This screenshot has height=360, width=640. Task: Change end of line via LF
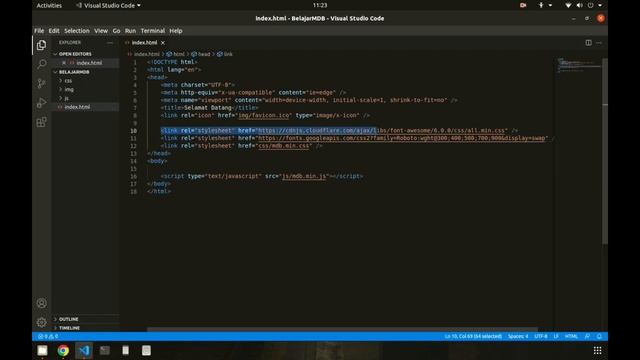pyautogui.click(x=556, y=336)
